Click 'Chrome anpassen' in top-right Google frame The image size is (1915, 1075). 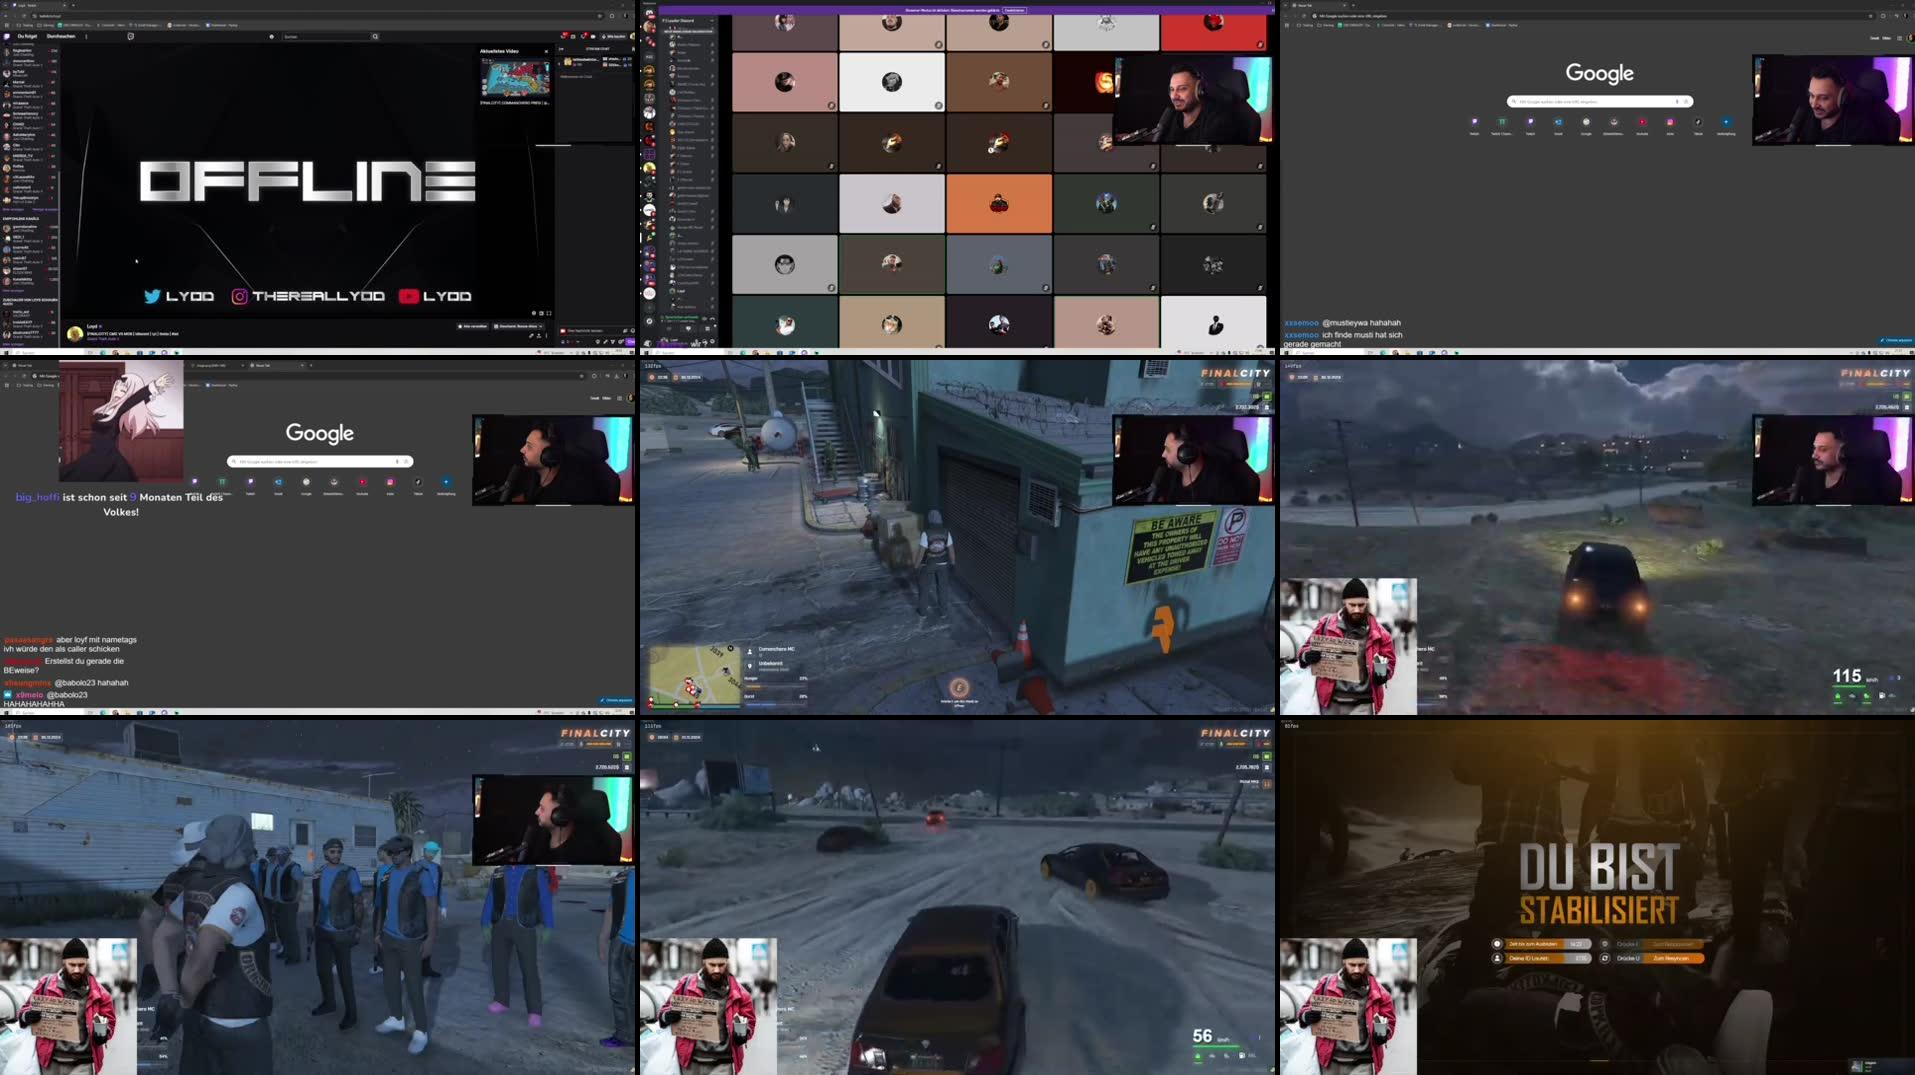pyautogui.click(x=1896, y=340)
